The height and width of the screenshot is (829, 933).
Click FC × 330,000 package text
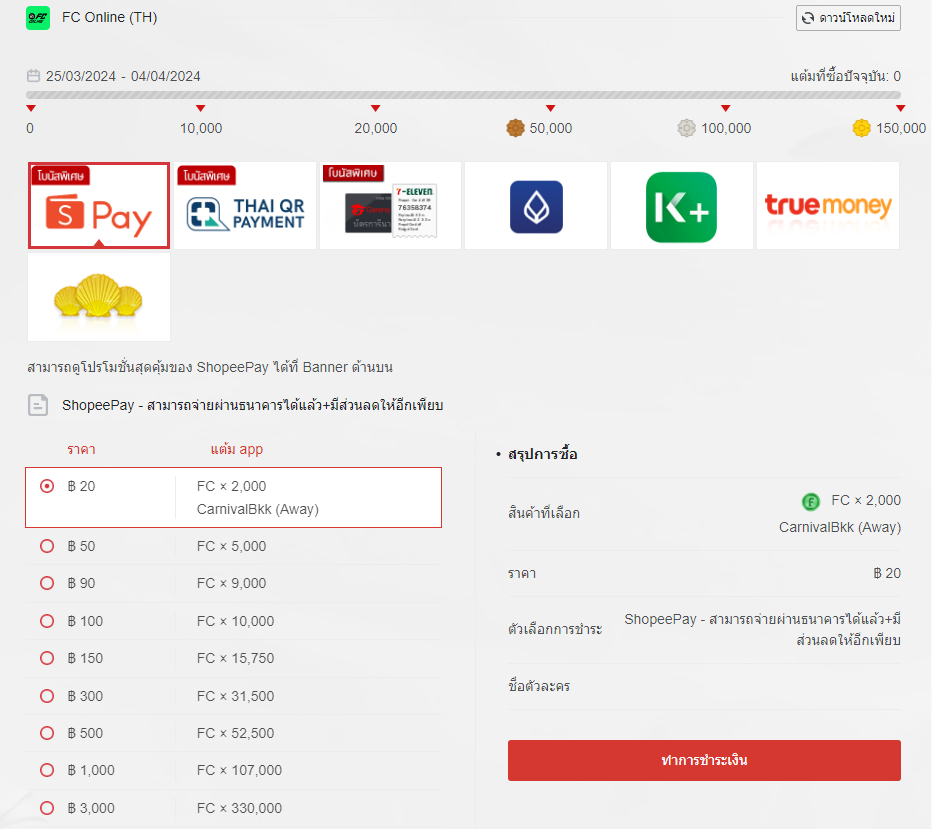[x=239, y=808]
